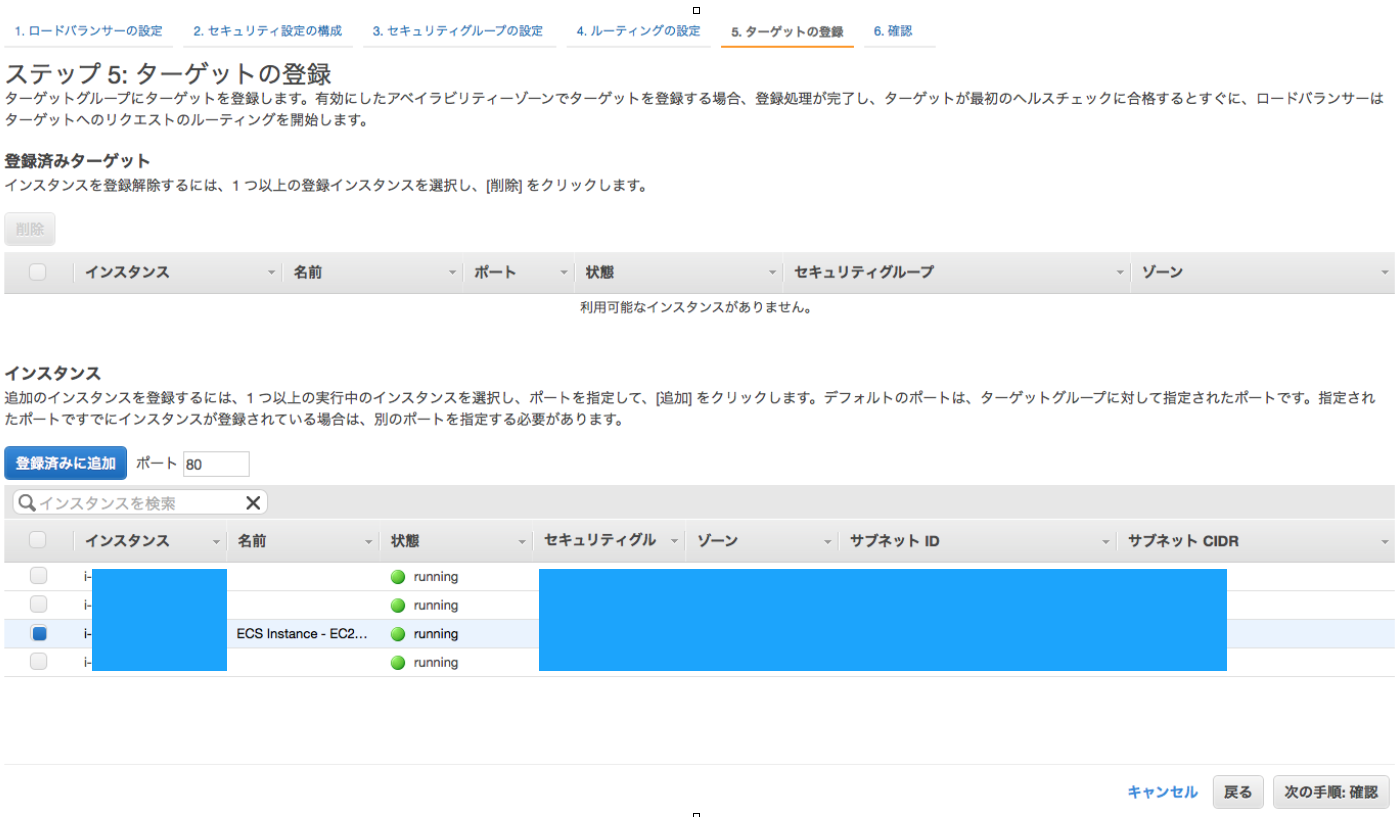The height and width of the screenshot is (817, 1395).
Task: Open 名前 column dropdown in lower table
Action: coord(368,542)
